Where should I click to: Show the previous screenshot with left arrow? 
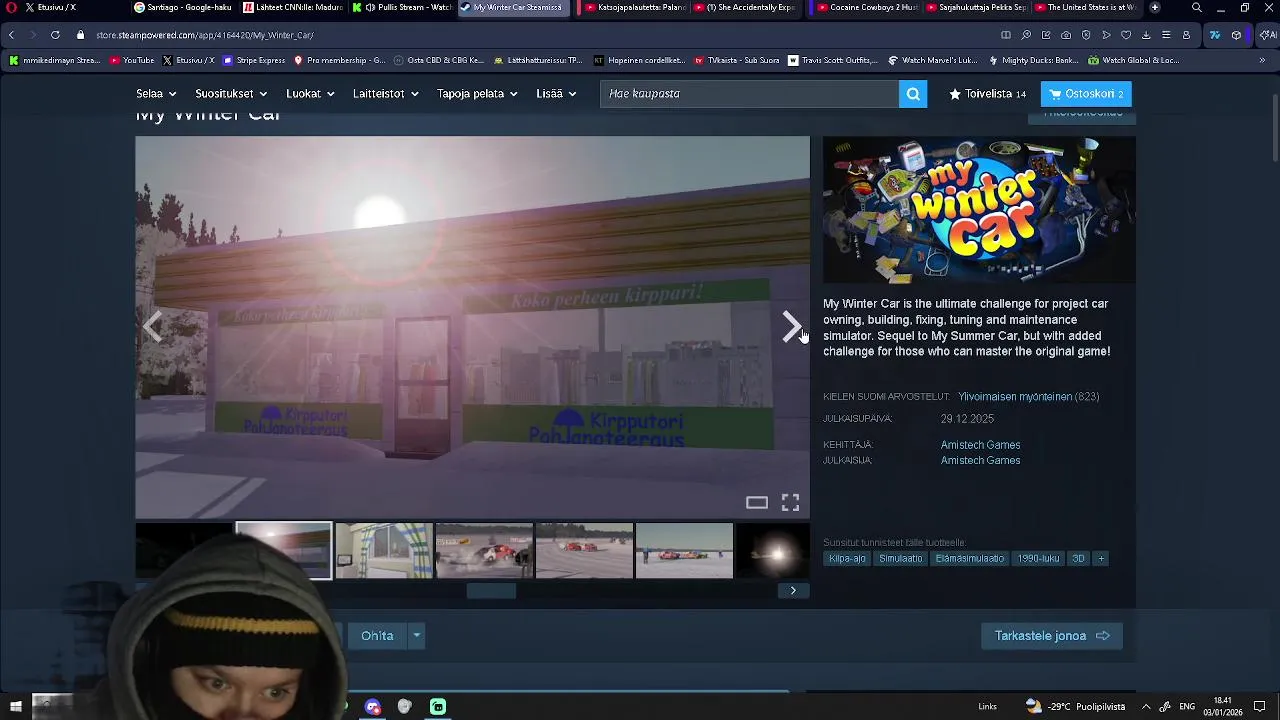(x=153, y=327)
